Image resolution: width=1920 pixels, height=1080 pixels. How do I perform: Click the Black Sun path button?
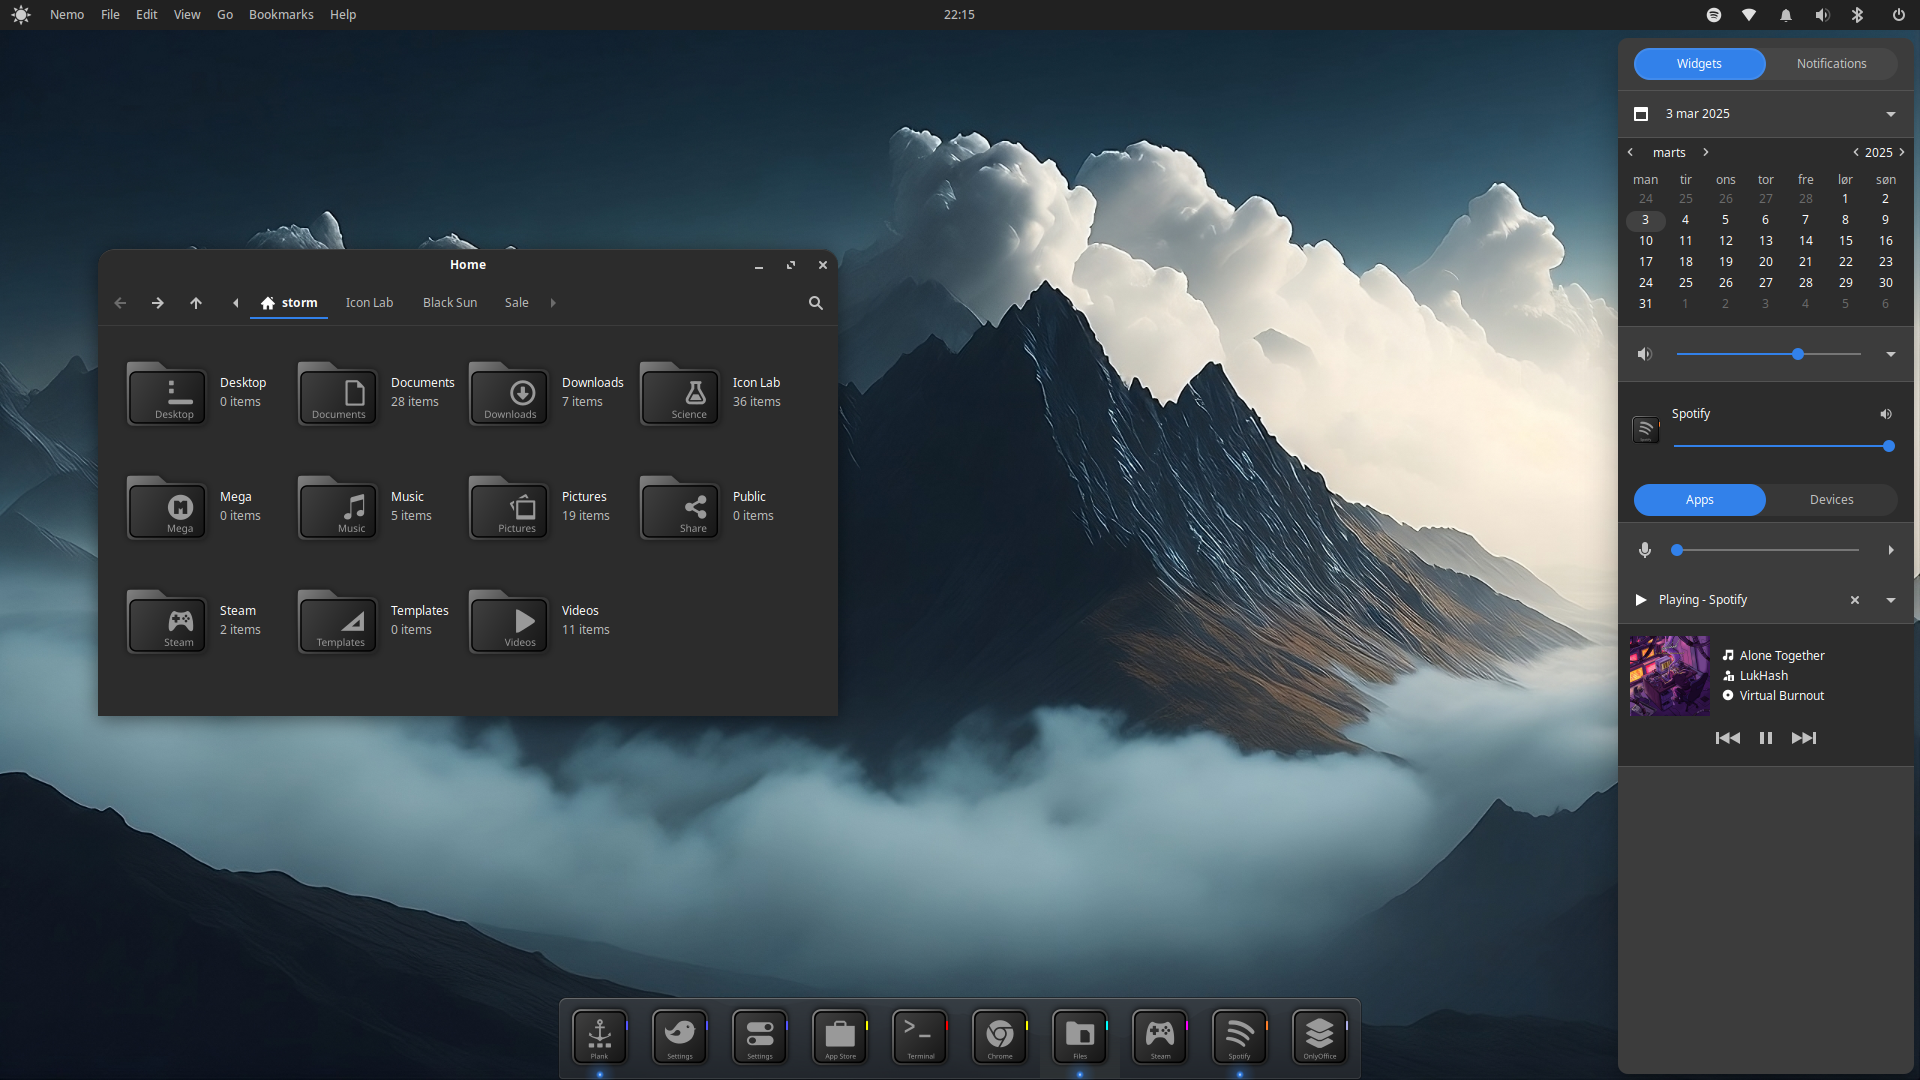point(450,303)
